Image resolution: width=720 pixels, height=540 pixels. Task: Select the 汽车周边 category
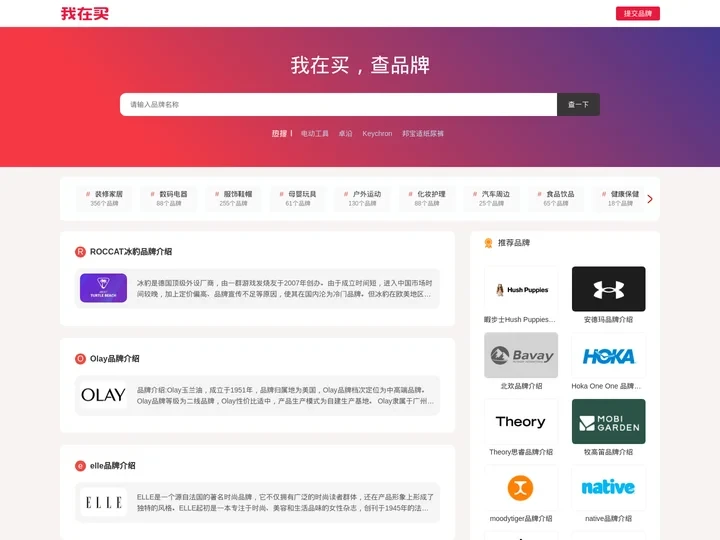[x=491, y=198]
